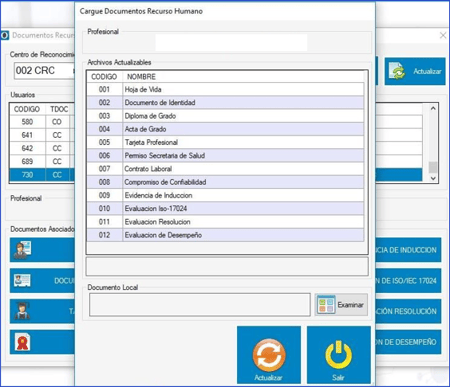Screen dimensions: 450x387
Task: Select row 006 Permiso Secretaria de Salud
Action: (x=225, y=156)
